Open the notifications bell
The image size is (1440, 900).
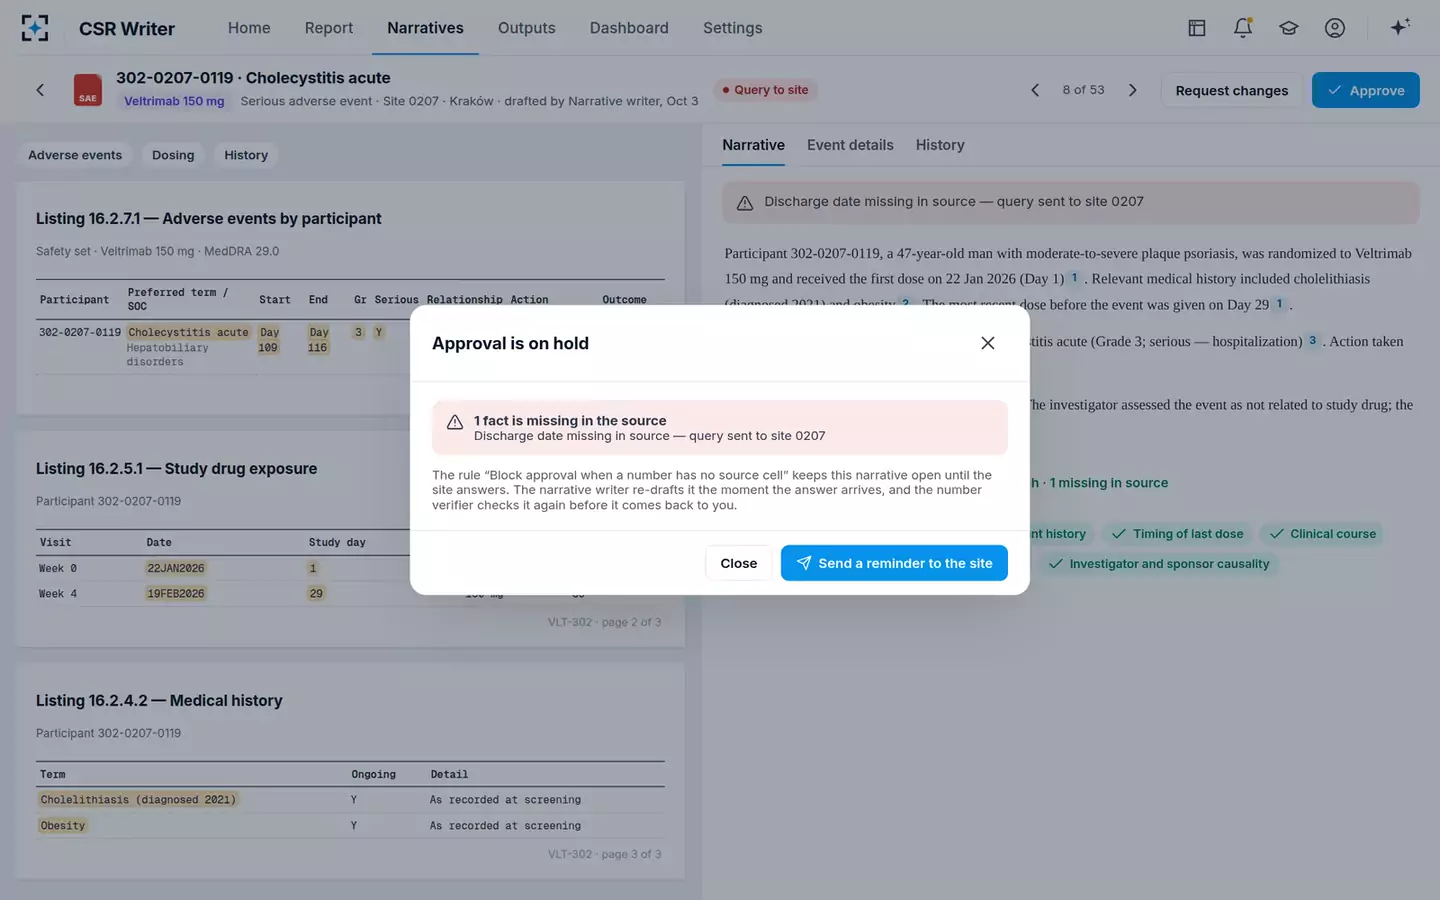tap(1243, 28)
